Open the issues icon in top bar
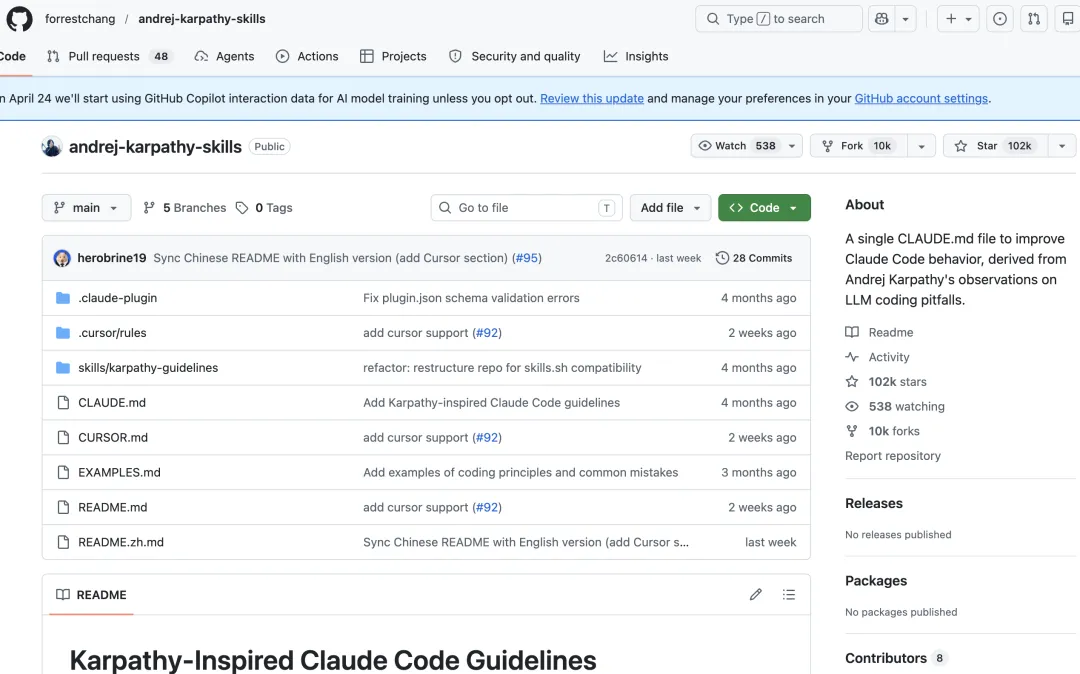Image resolution: width=1080 pixels, height=674 pixels. click(999, 19)
